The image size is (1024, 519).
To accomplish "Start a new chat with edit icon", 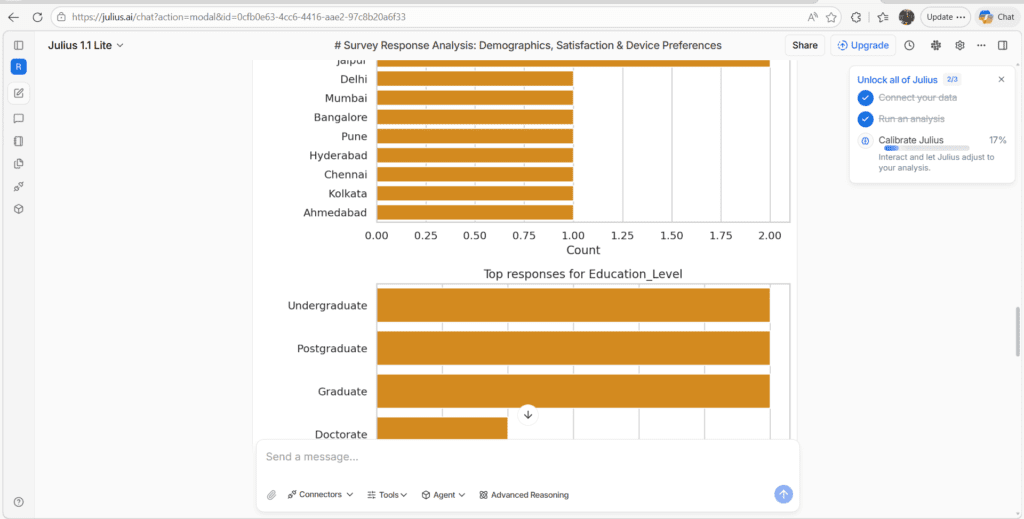I will pos(18,93).
